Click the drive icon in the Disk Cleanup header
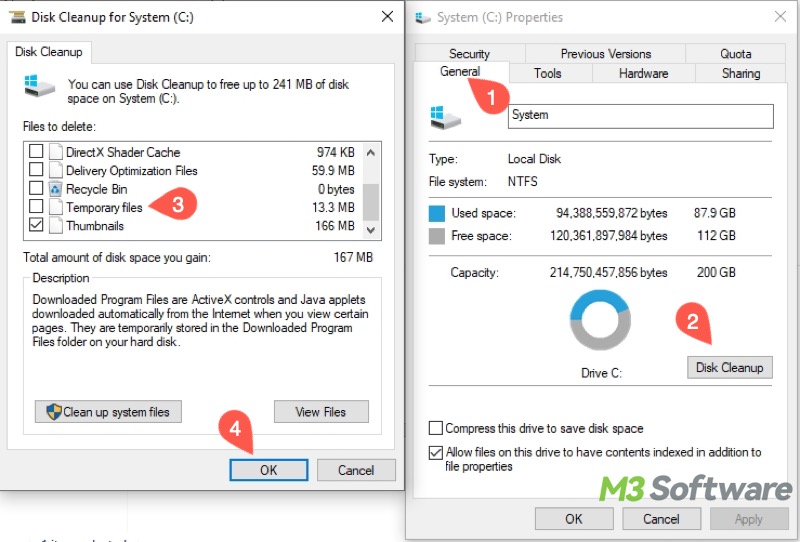 pos(39,86)
